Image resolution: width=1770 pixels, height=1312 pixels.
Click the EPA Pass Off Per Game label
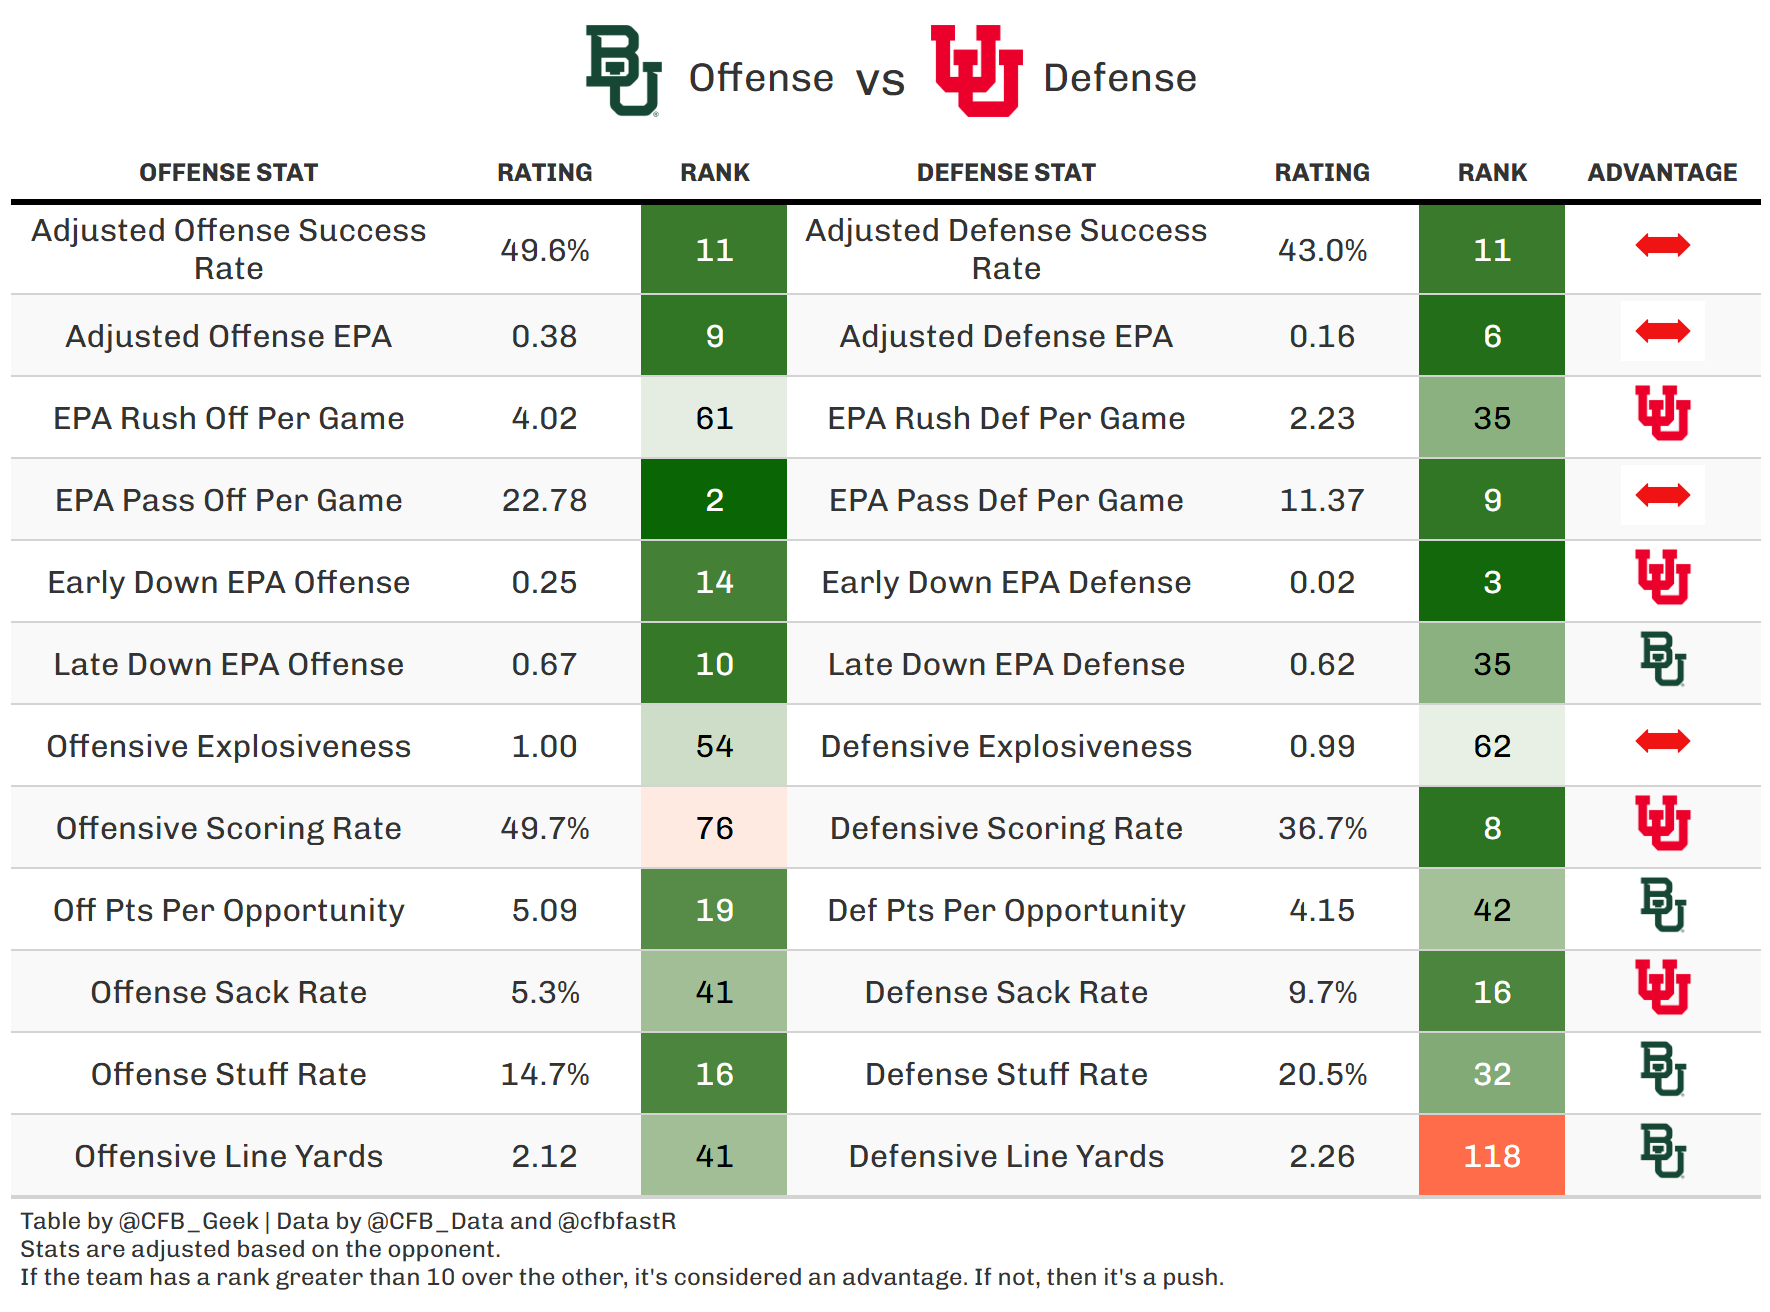[228, 500]
